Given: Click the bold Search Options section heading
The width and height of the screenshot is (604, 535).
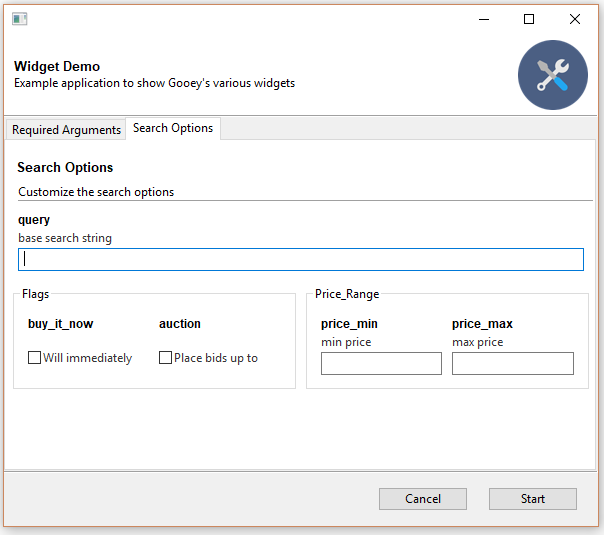Looking at the screenshot, I should point(65,167).
